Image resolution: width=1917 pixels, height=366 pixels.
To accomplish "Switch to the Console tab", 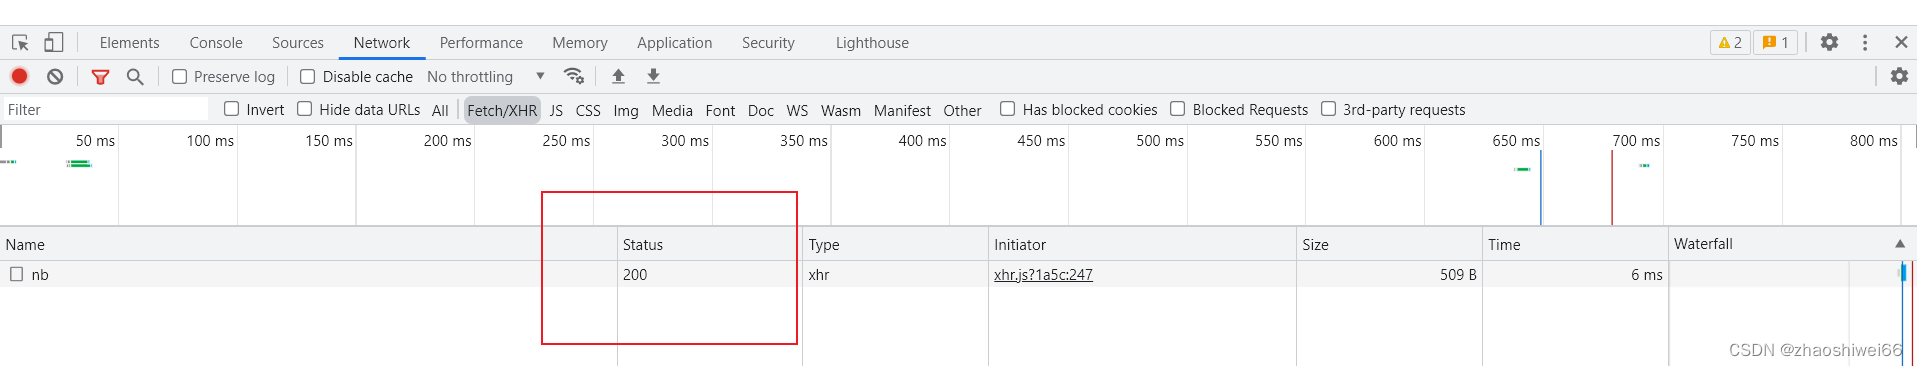I will coord(216,43).
